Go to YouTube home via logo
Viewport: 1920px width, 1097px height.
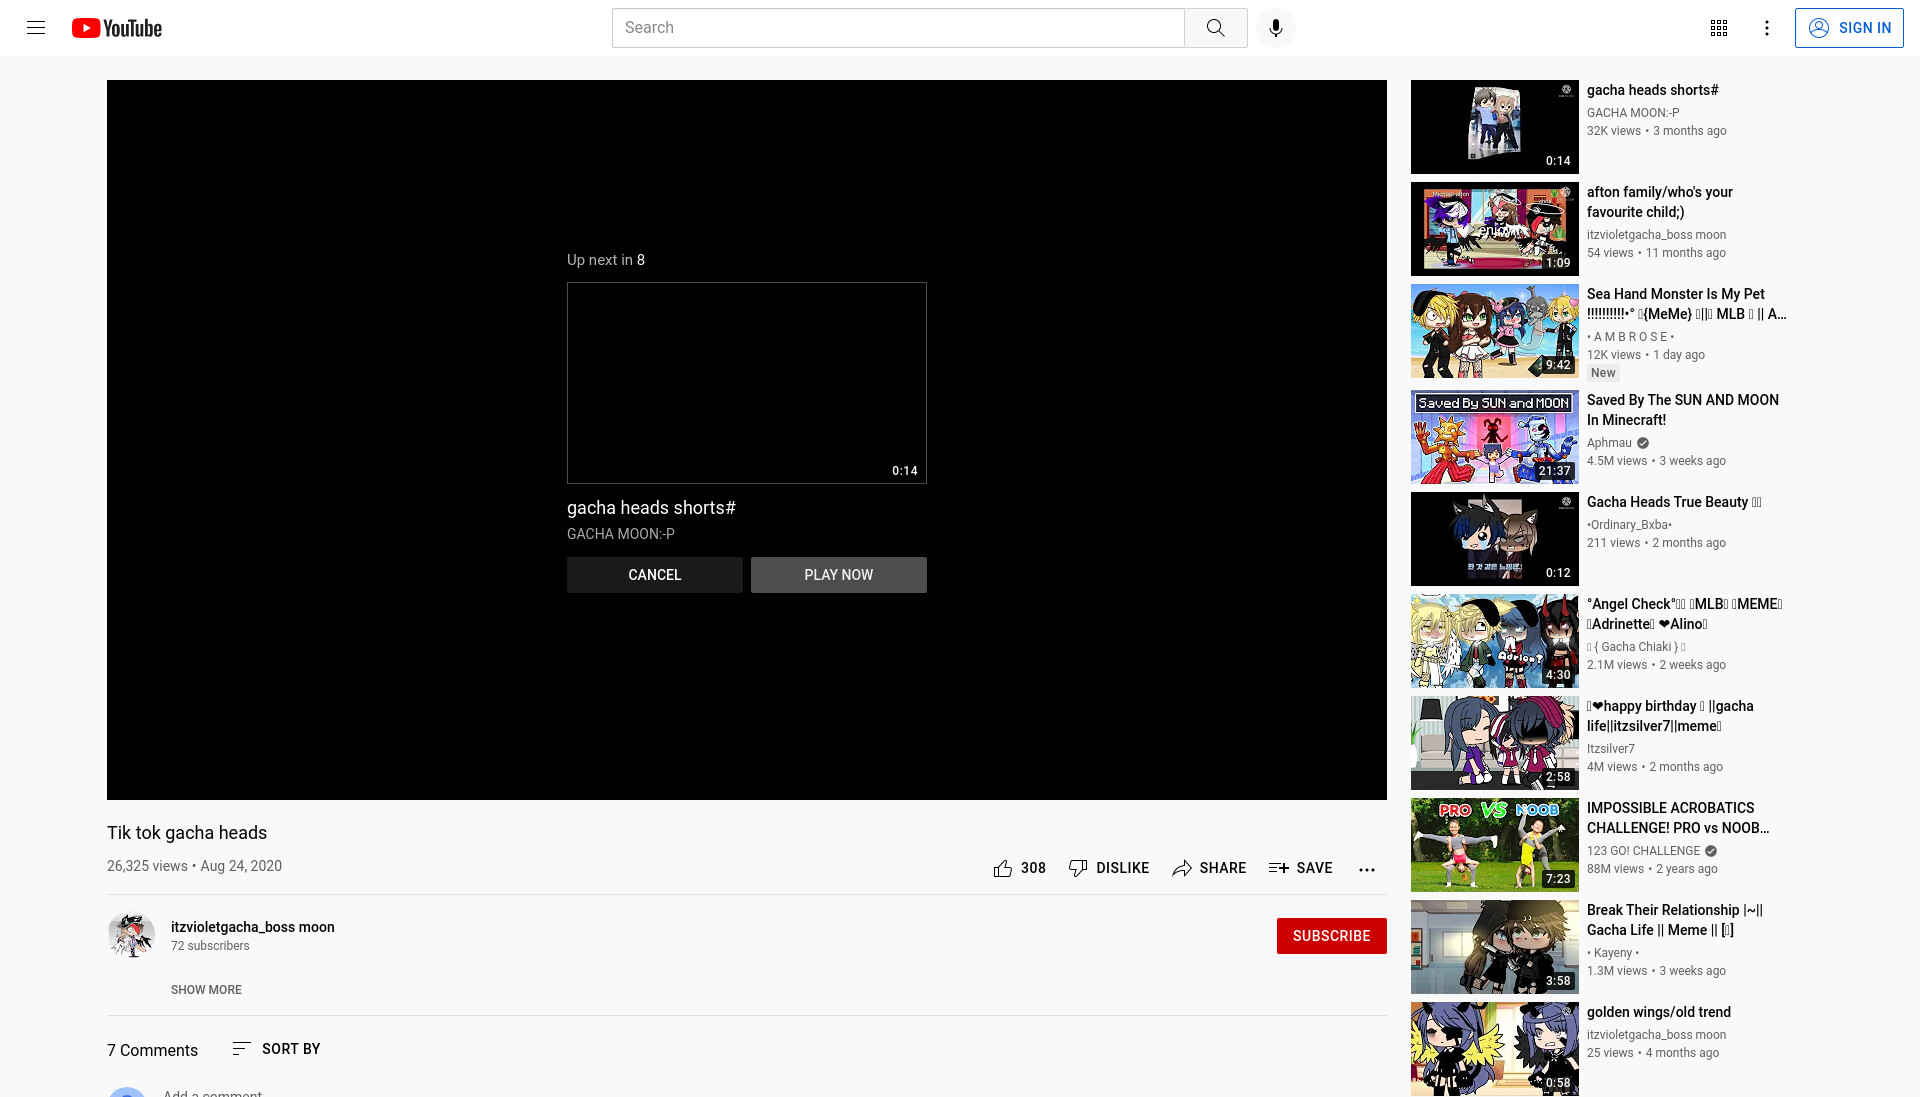pos(117,28)
